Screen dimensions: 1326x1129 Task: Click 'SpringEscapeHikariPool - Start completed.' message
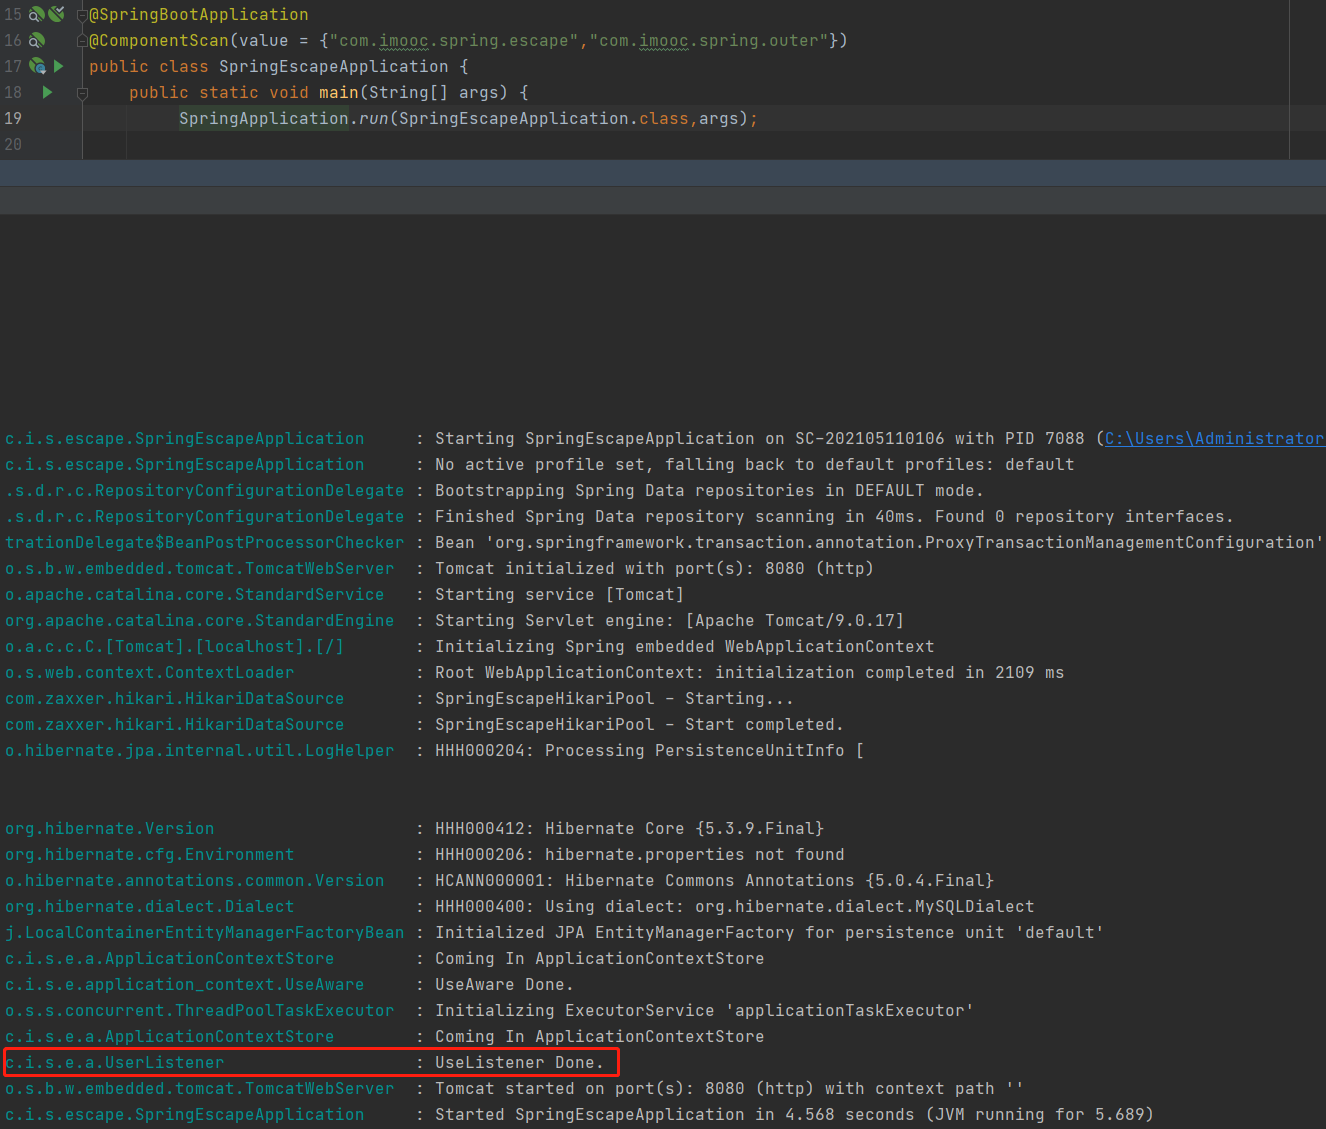point(639,724)
